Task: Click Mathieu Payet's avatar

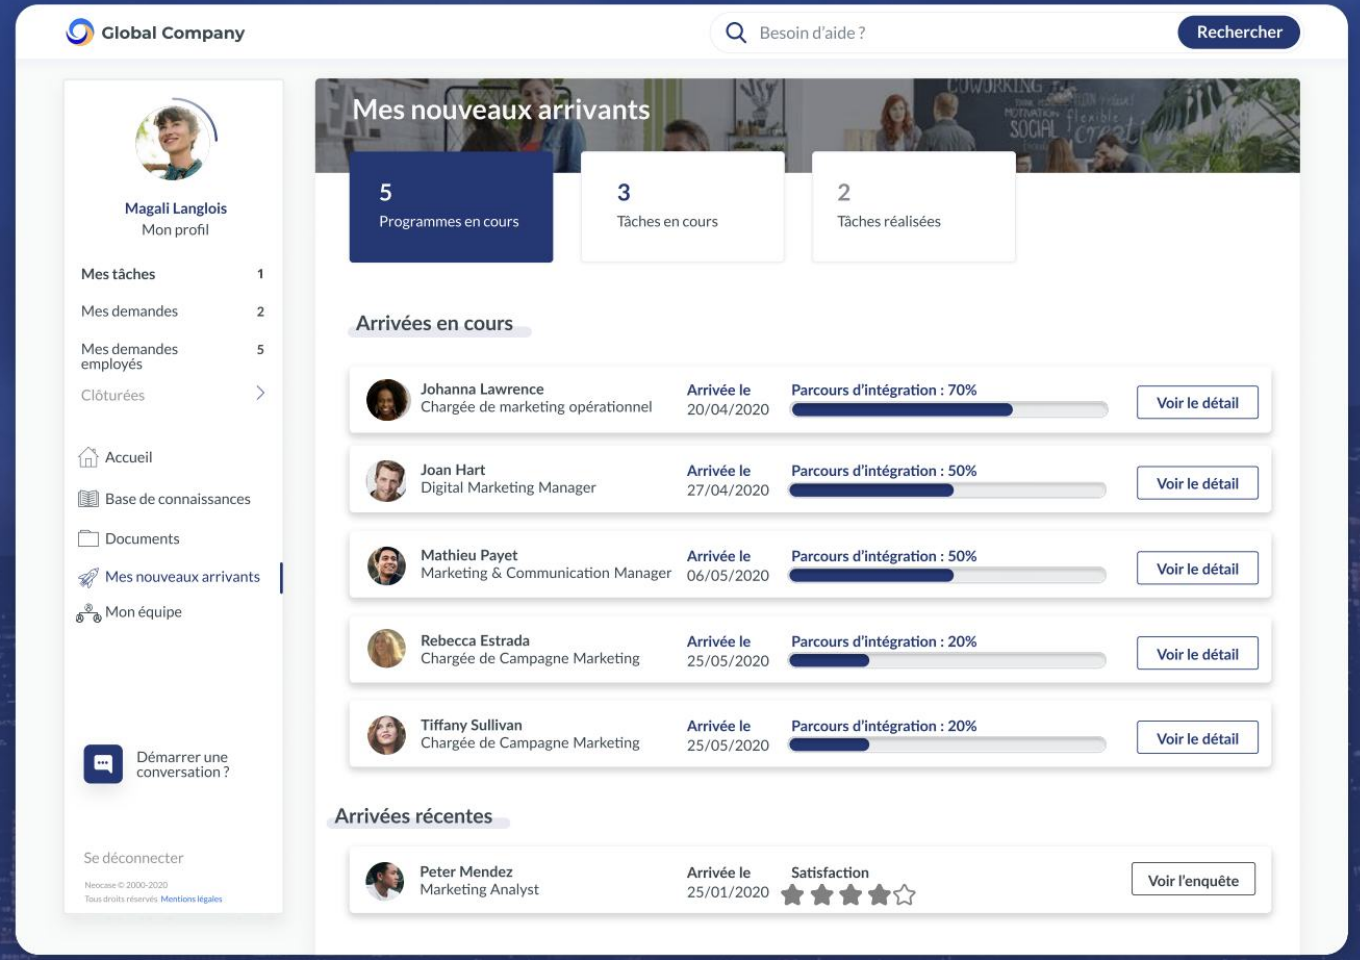Action: click(x=387, y=566)
